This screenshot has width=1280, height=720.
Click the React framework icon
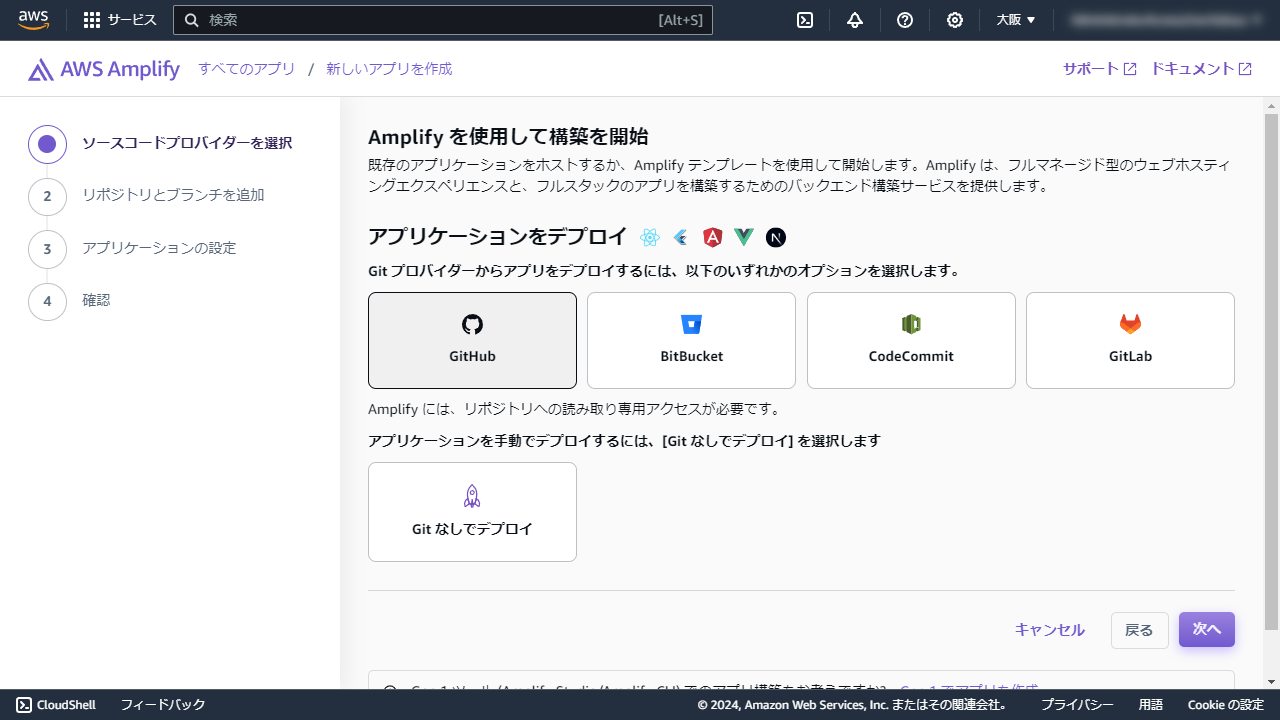coord(650,237)
